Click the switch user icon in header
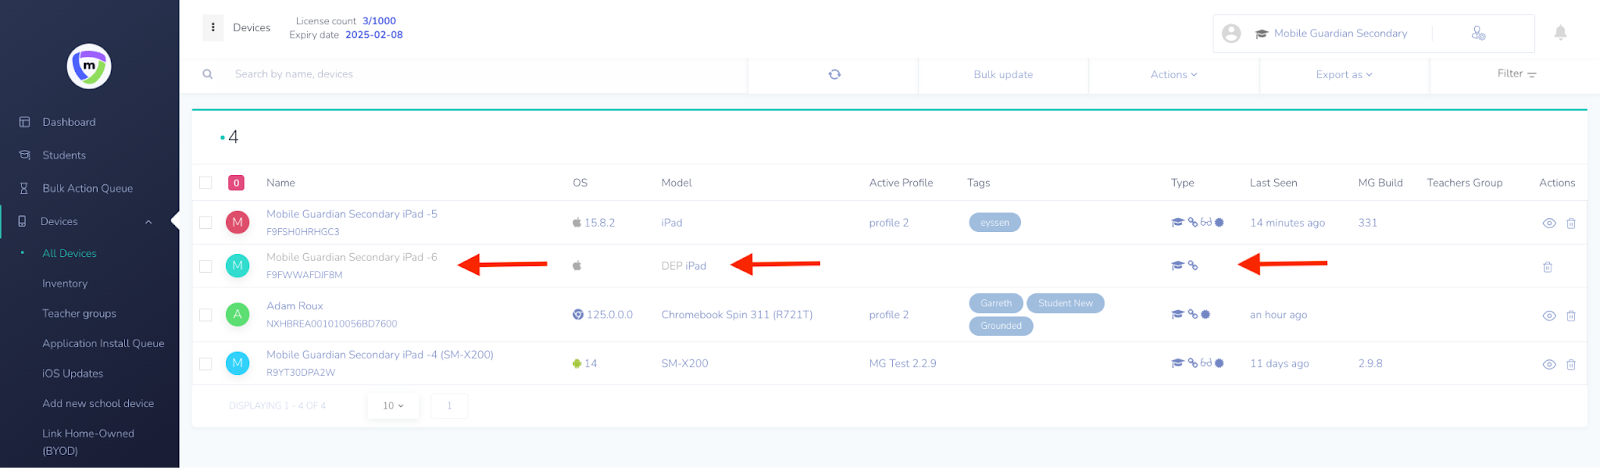The height and width of the screenshot is (468, 1600). click(1478, 33)
